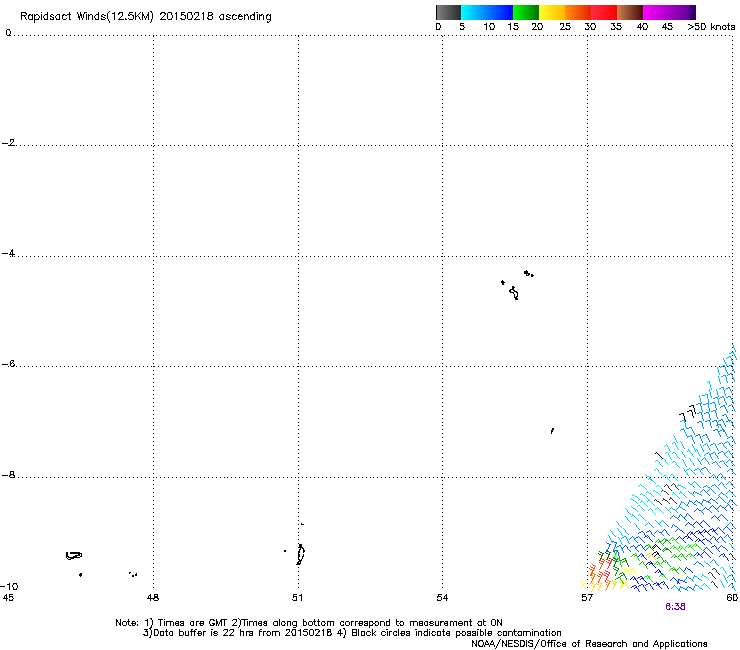
Task: Click the small island mark near -7 latitude
Action: [552, 431]
